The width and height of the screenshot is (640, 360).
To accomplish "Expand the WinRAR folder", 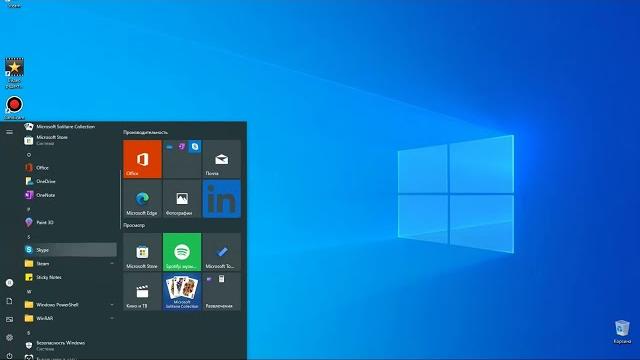I will (x=70, y=318).
